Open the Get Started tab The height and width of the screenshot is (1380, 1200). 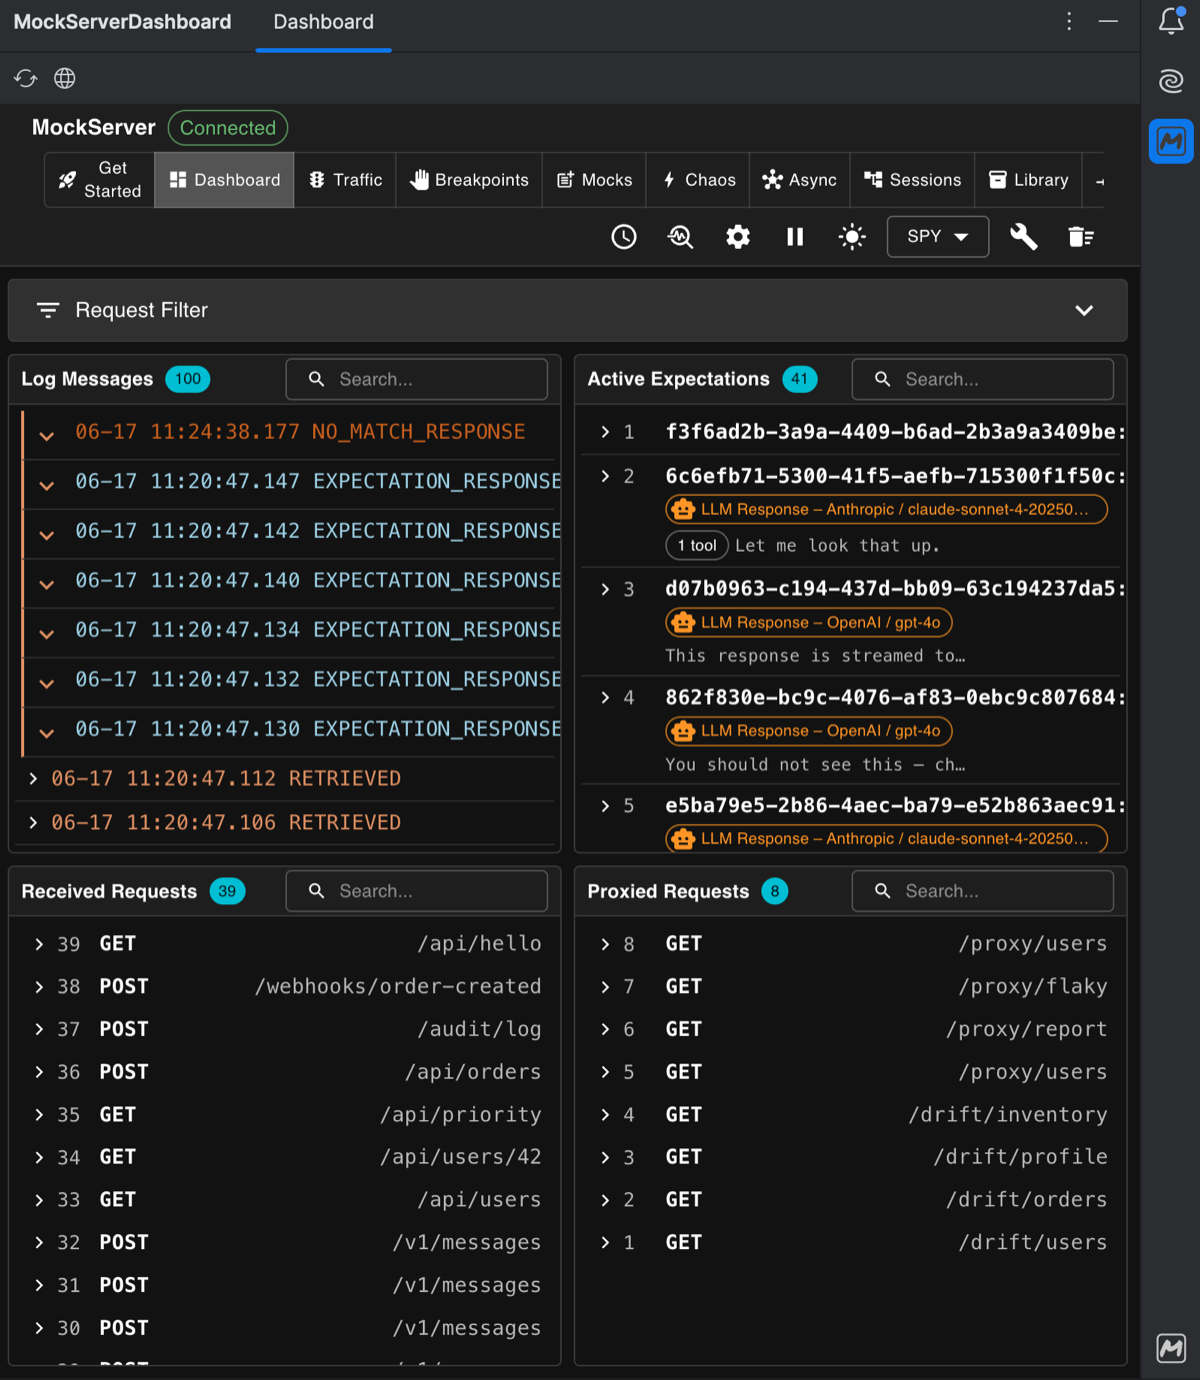pos(99,180)
